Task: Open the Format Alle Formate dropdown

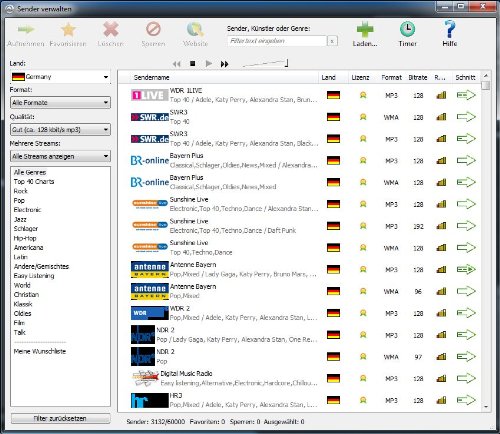Action: coord(60,103)
